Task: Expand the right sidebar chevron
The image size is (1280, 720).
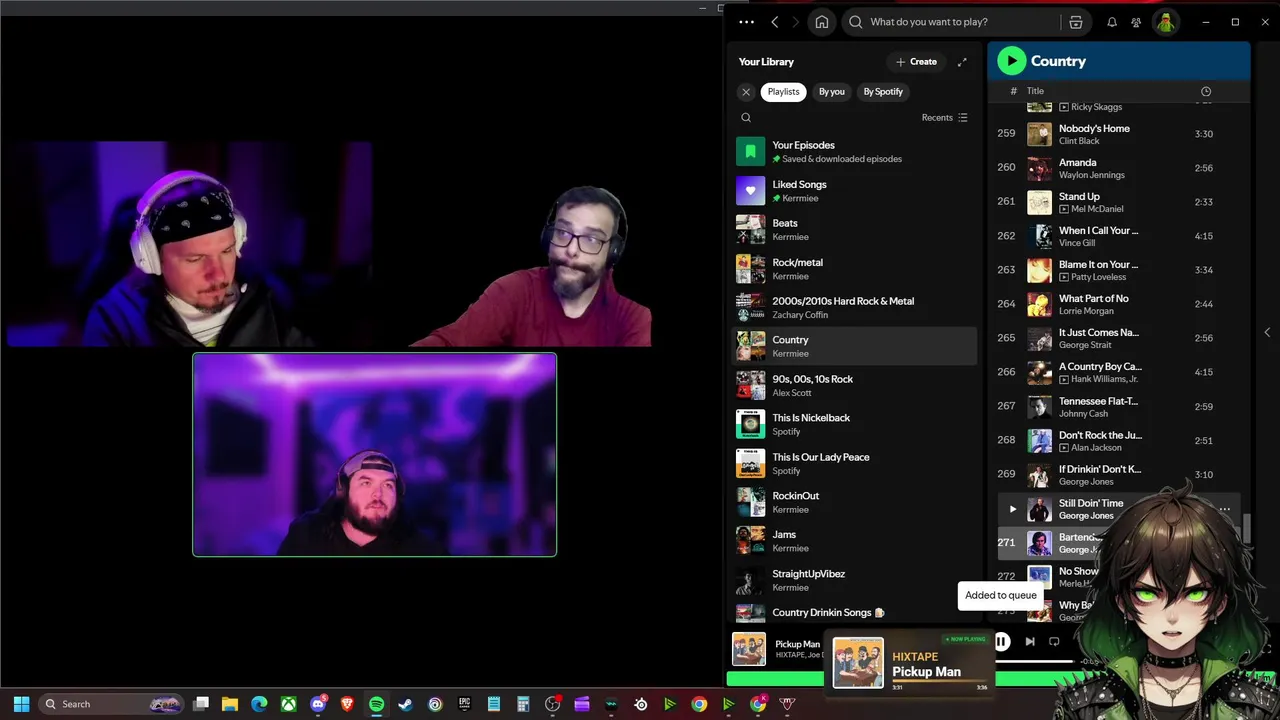Action: [1267, 332]
